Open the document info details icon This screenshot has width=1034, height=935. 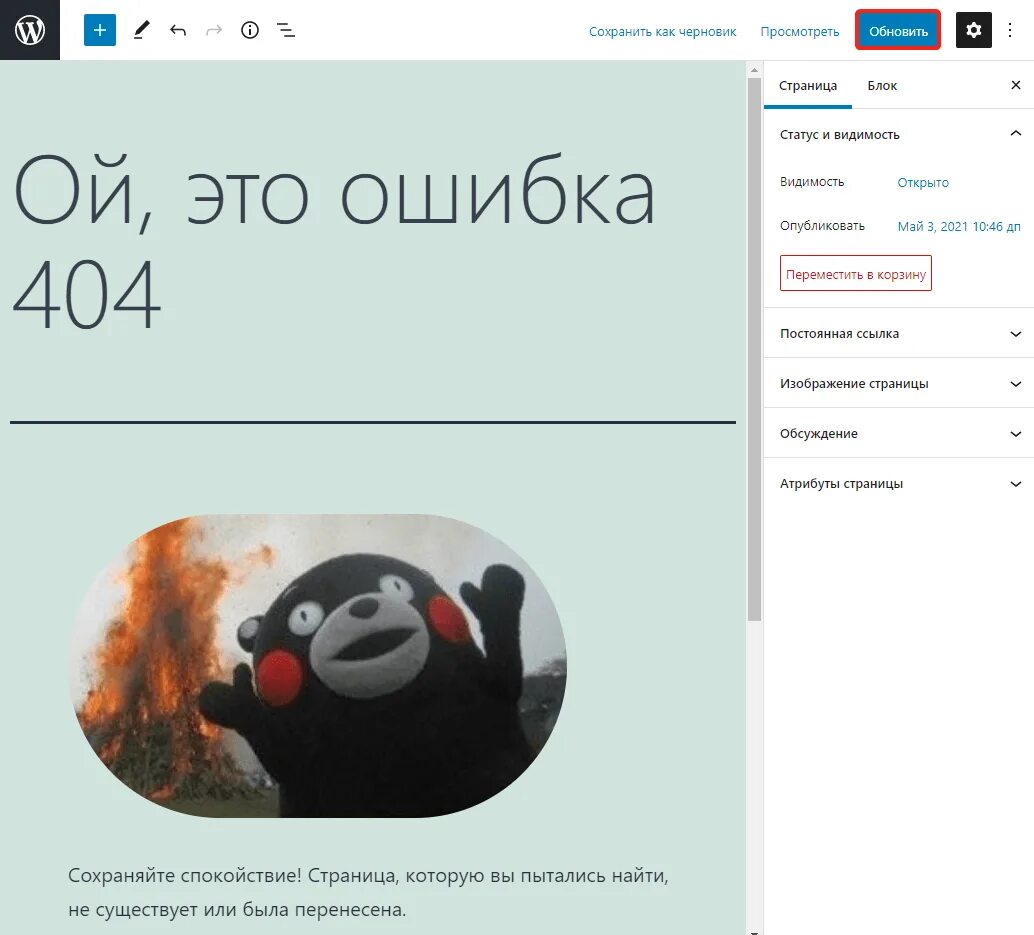tap(250, 30)
